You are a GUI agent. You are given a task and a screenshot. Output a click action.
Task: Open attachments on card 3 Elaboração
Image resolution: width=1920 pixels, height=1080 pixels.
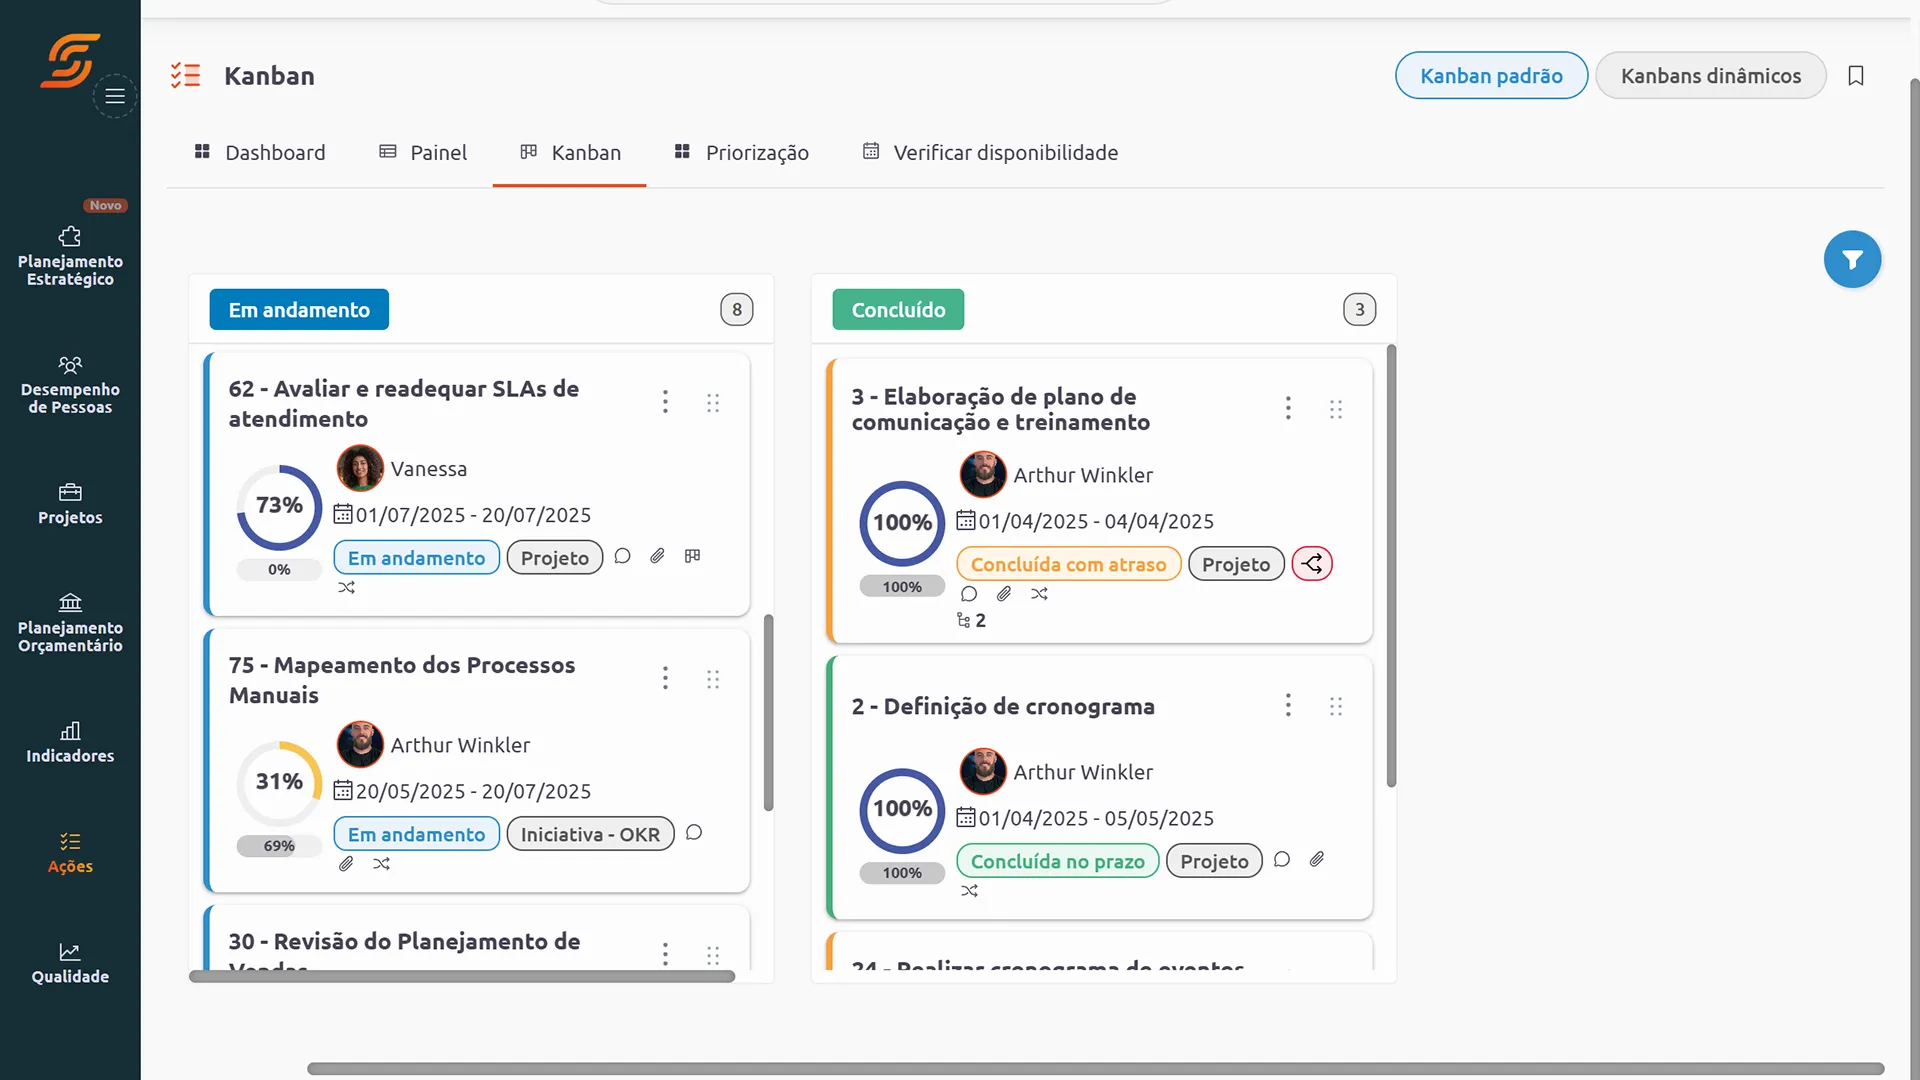click(1004, 594)
